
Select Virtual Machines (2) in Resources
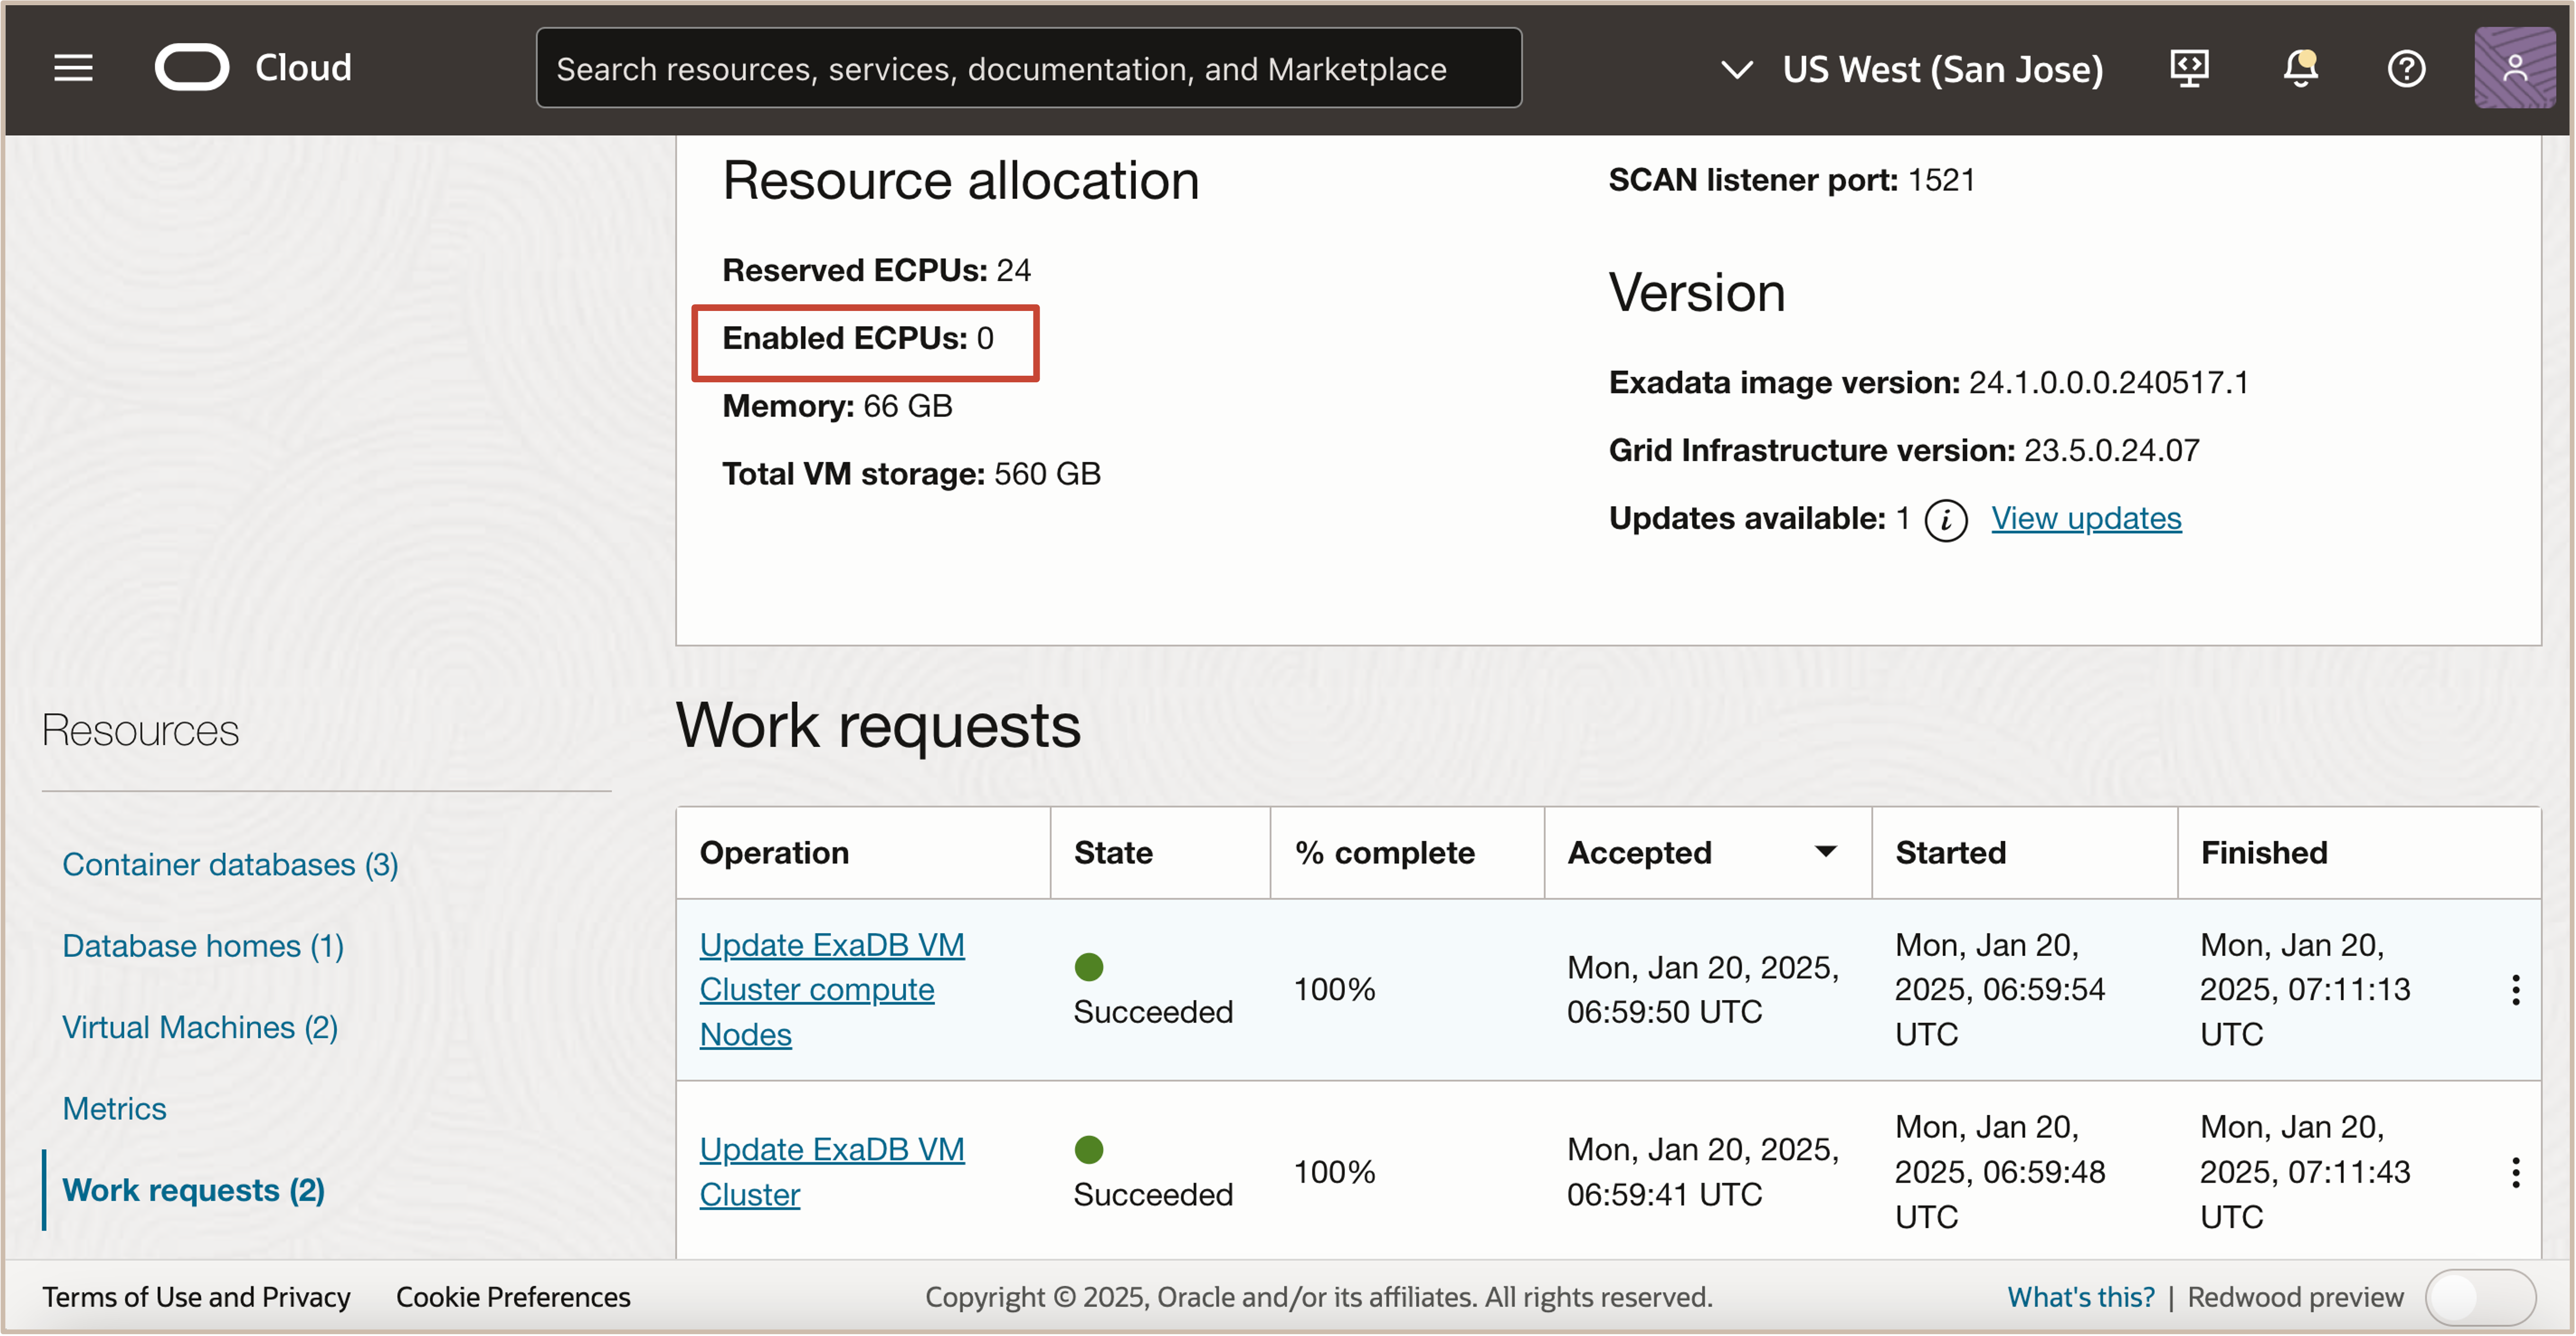coord(200,1027)
